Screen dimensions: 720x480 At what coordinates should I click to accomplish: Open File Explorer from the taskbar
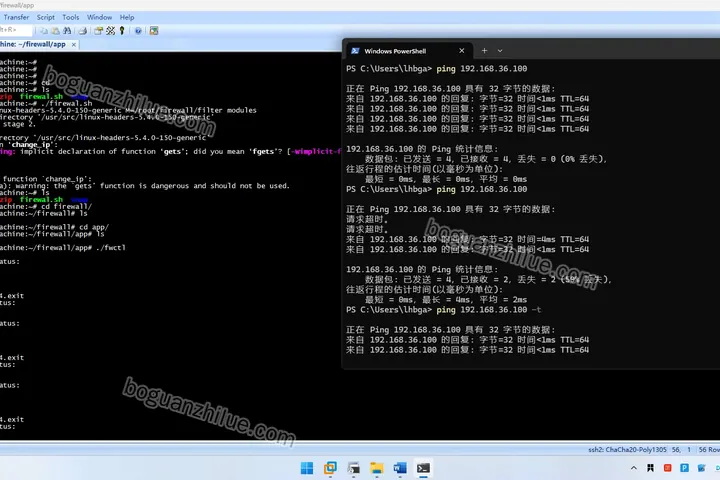377,468
